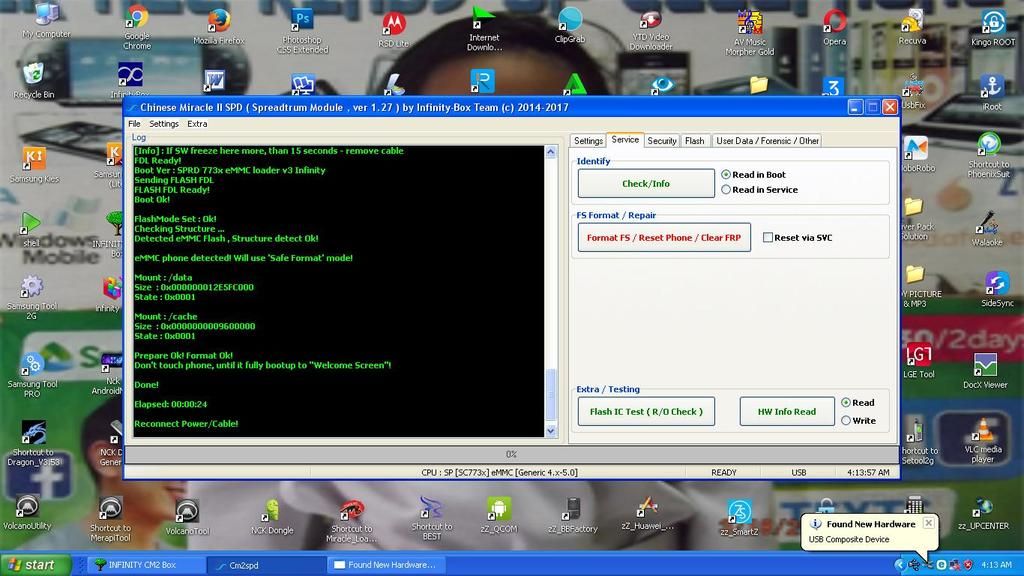Click the 4:13 AM system tray clock

pyautogui.click(x=996, y=565)
